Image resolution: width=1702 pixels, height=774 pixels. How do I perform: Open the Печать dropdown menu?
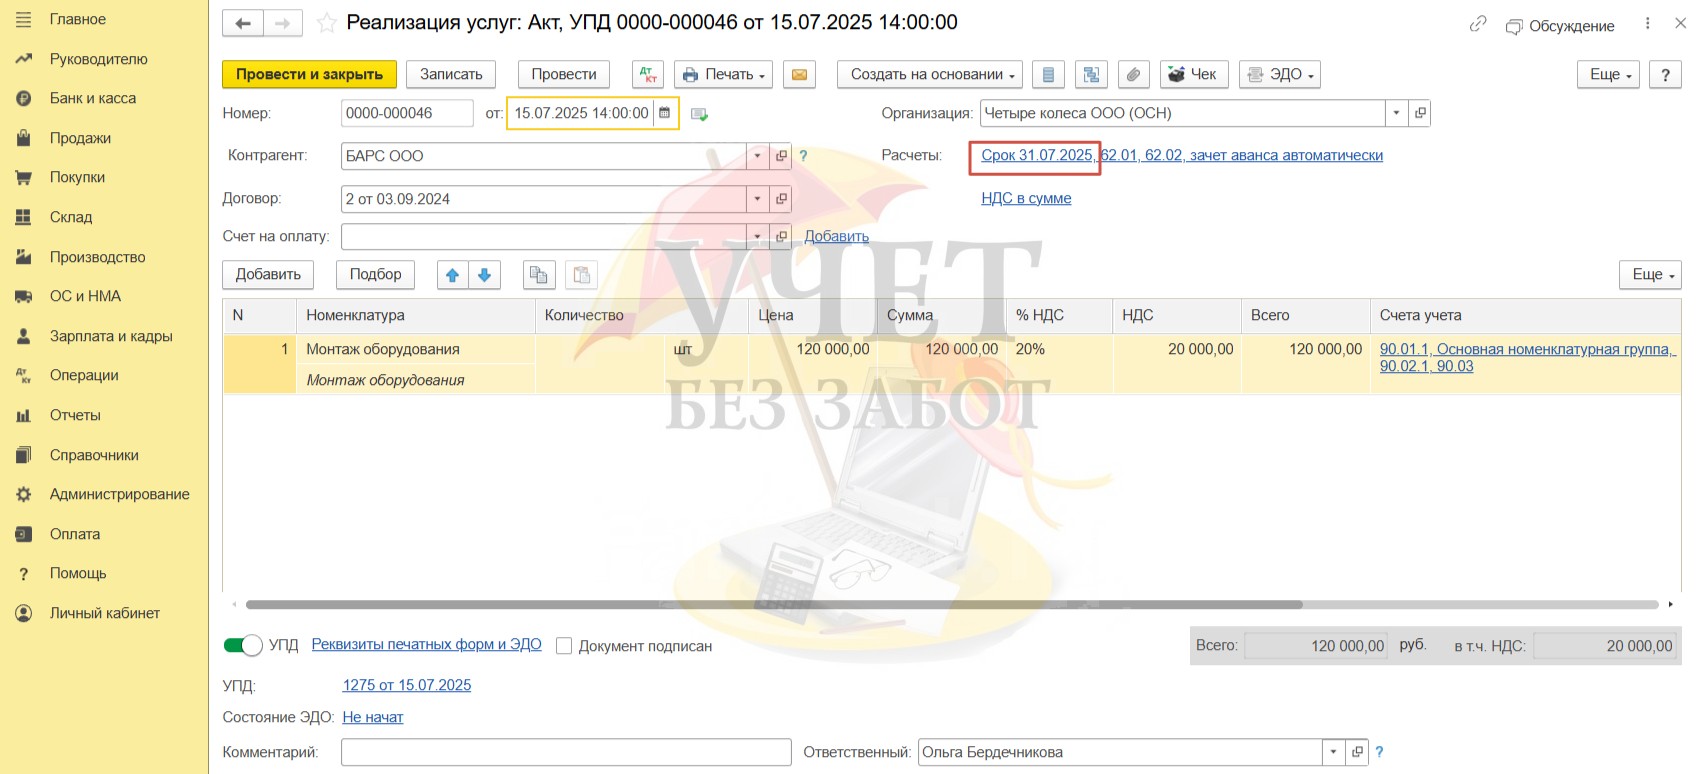[x=724, y=74]
